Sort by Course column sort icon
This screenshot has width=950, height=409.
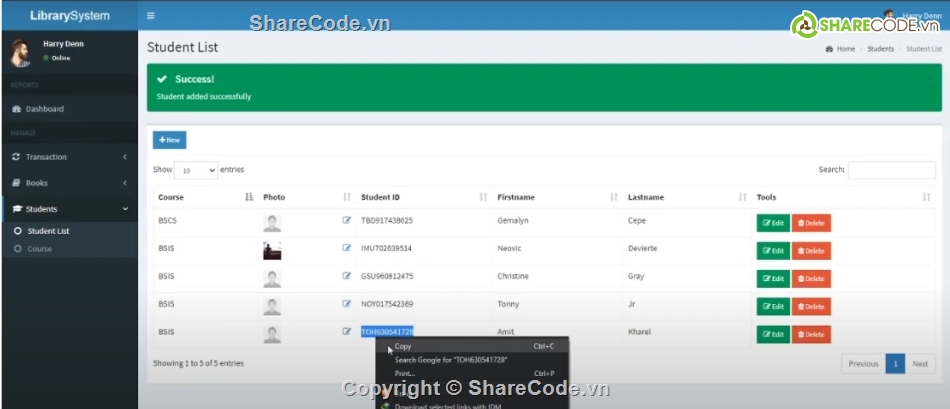click(x=249, y=197)
